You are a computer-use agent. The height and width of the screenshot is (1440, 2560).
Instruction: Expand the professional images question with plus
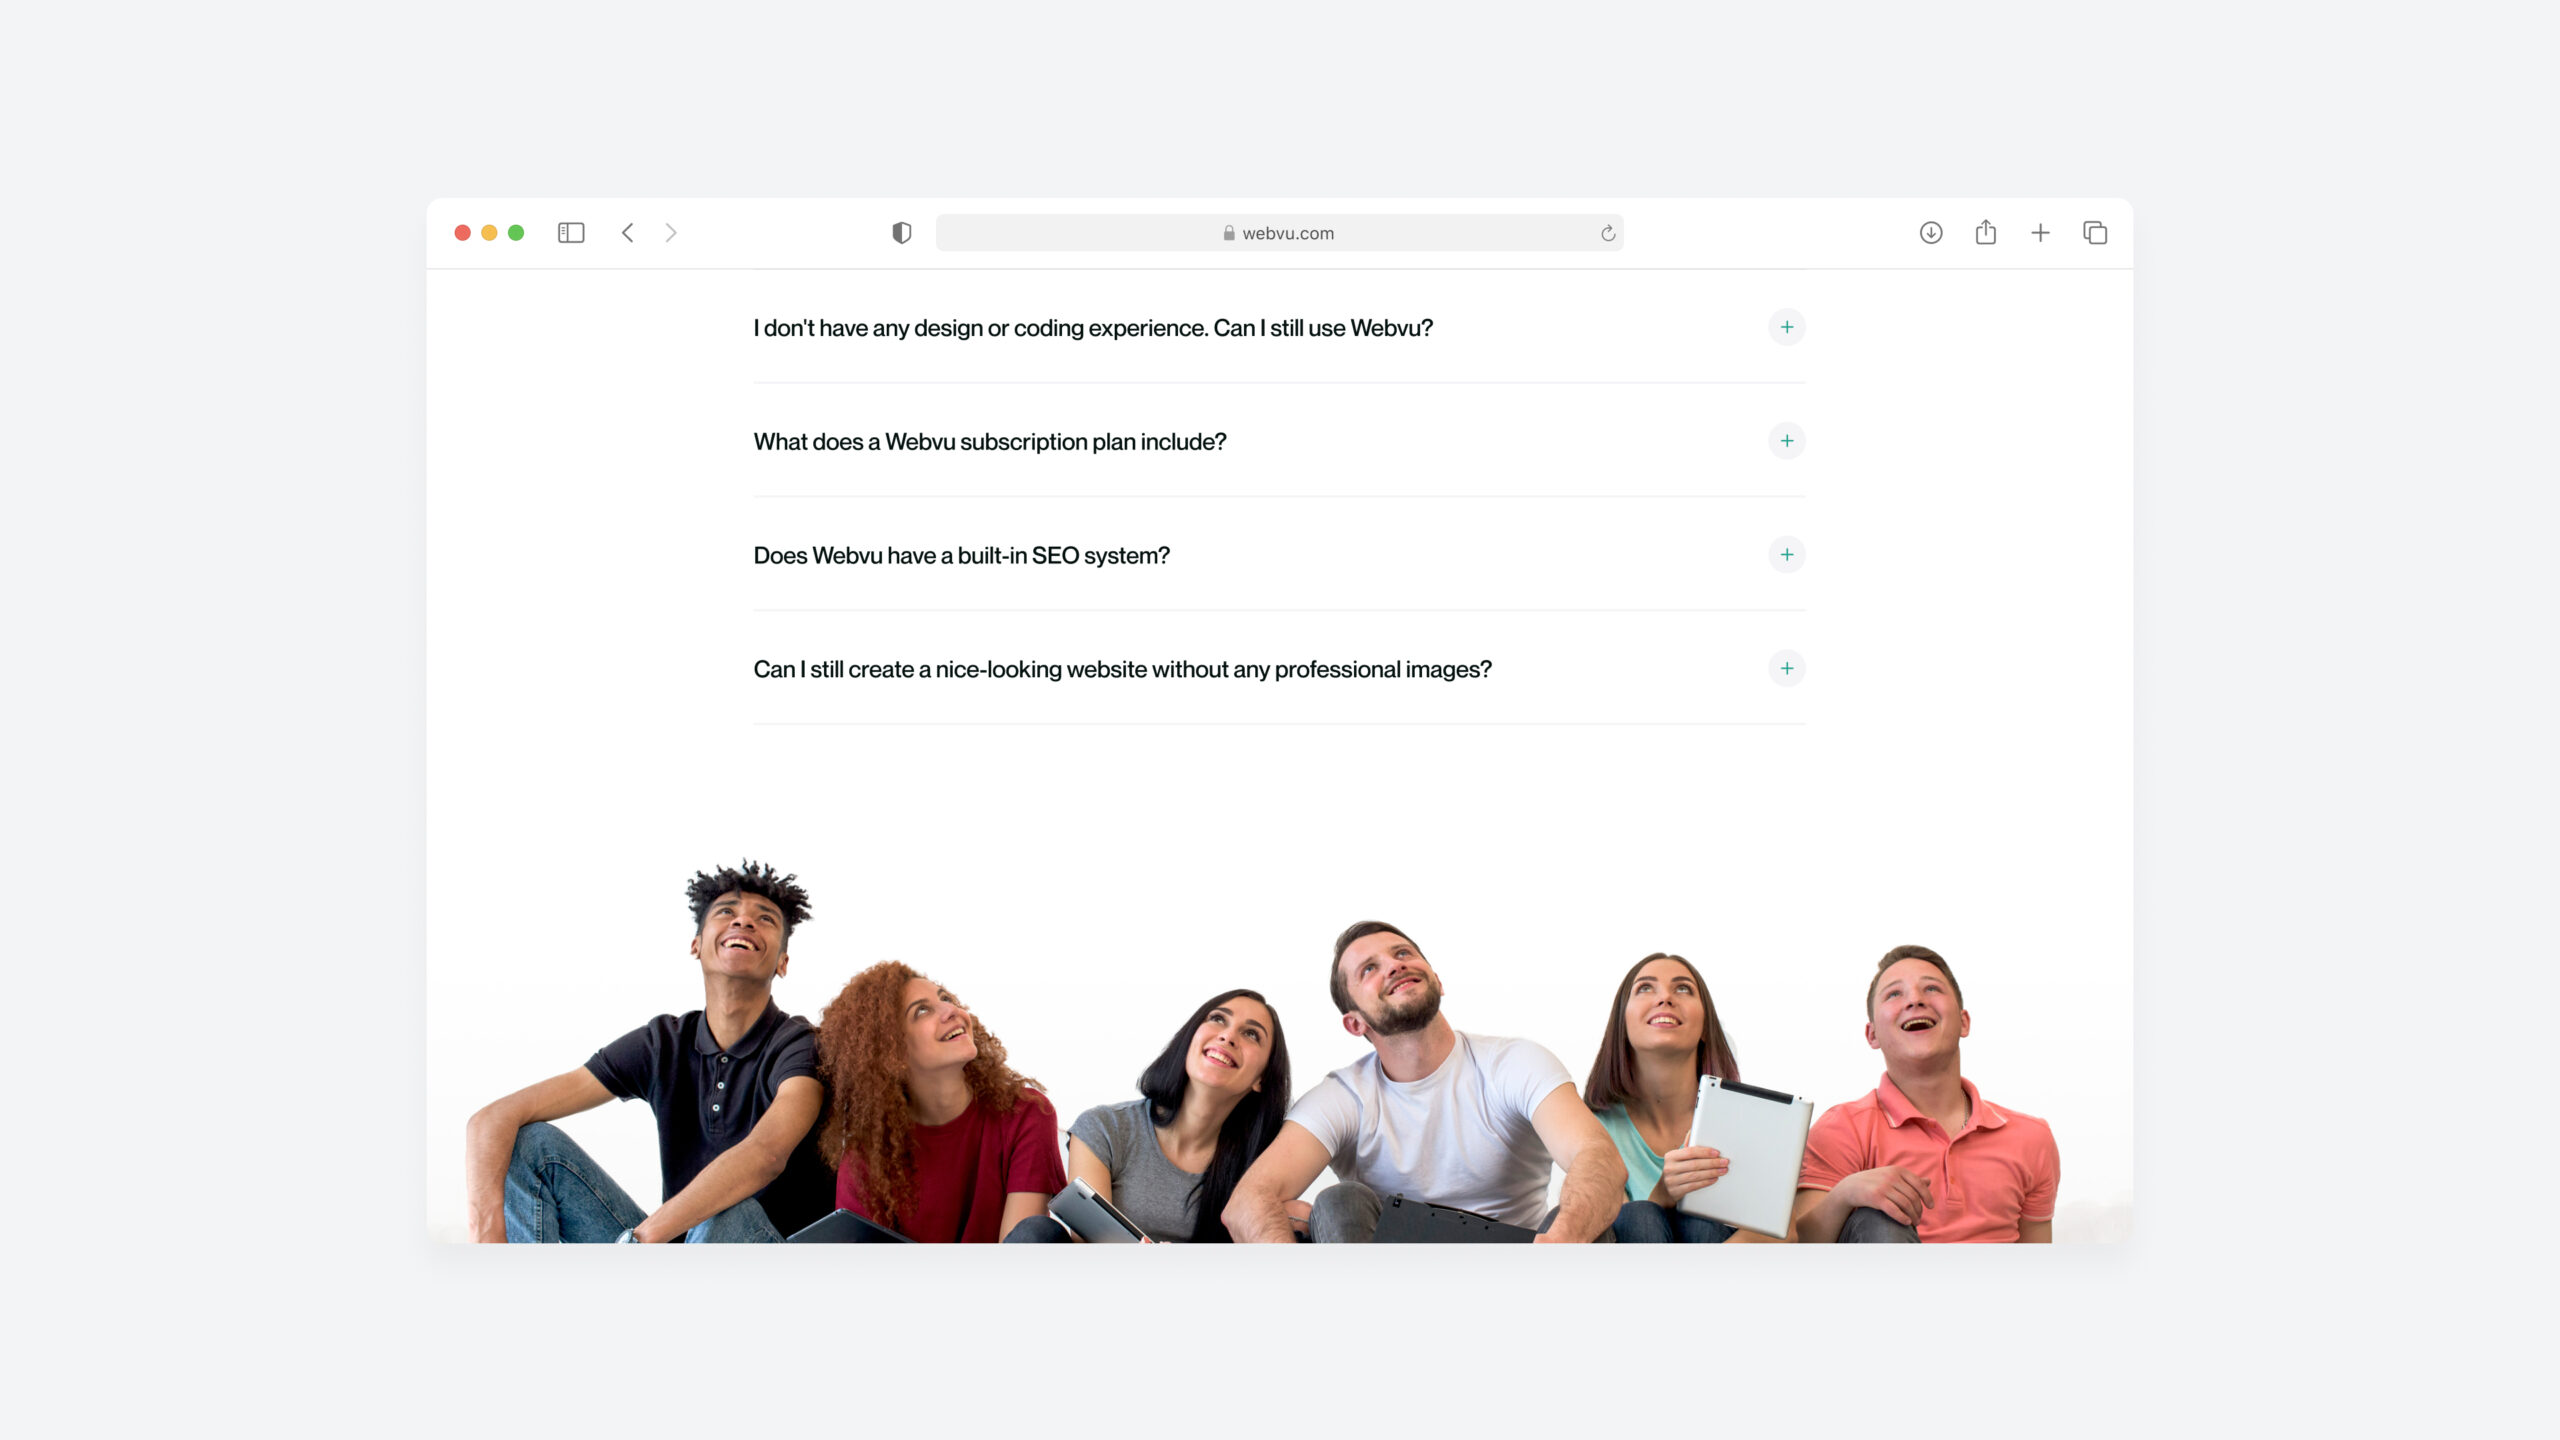[1787, 668]
